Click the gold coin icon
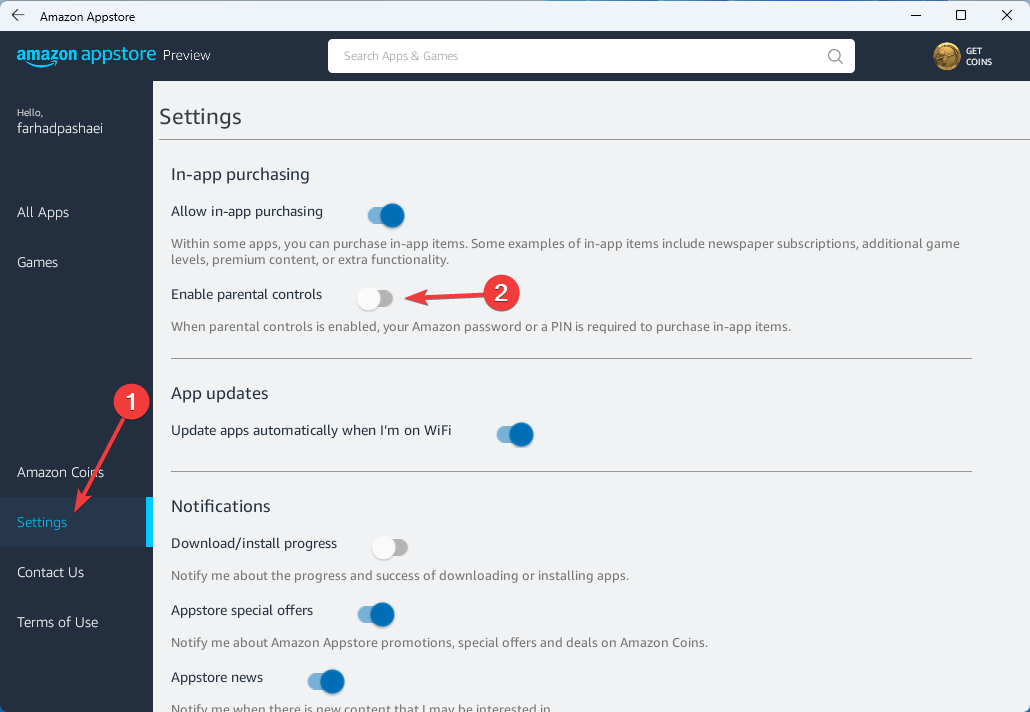 tap(947, 56)
